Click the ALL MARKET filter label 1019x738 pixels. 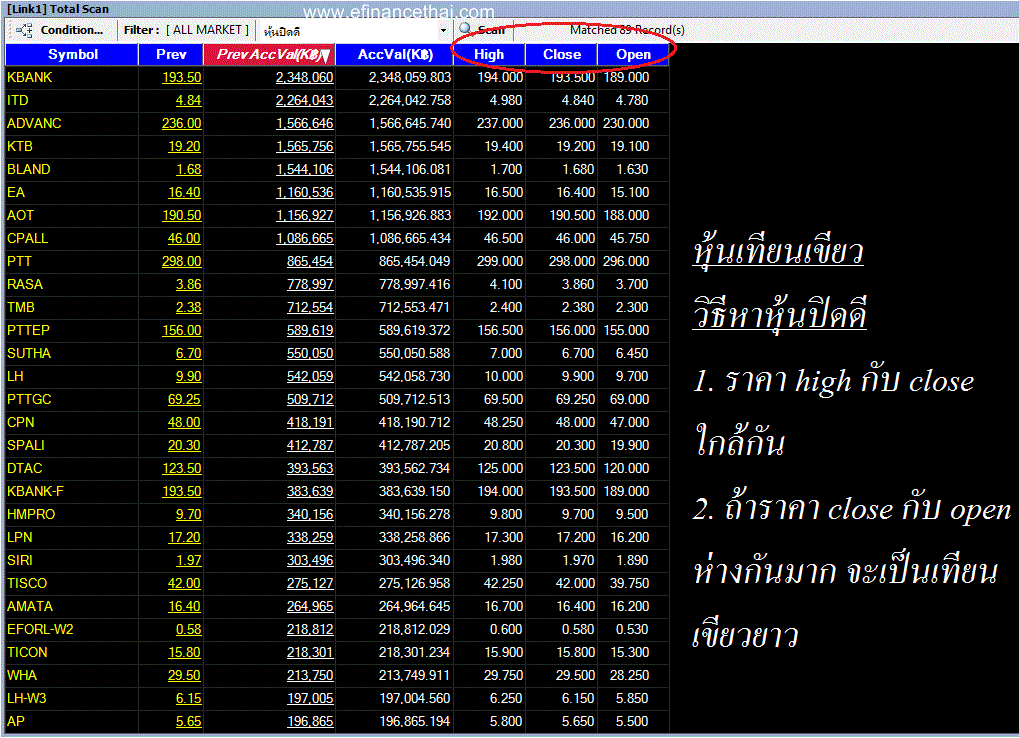[x=207, y=30]
